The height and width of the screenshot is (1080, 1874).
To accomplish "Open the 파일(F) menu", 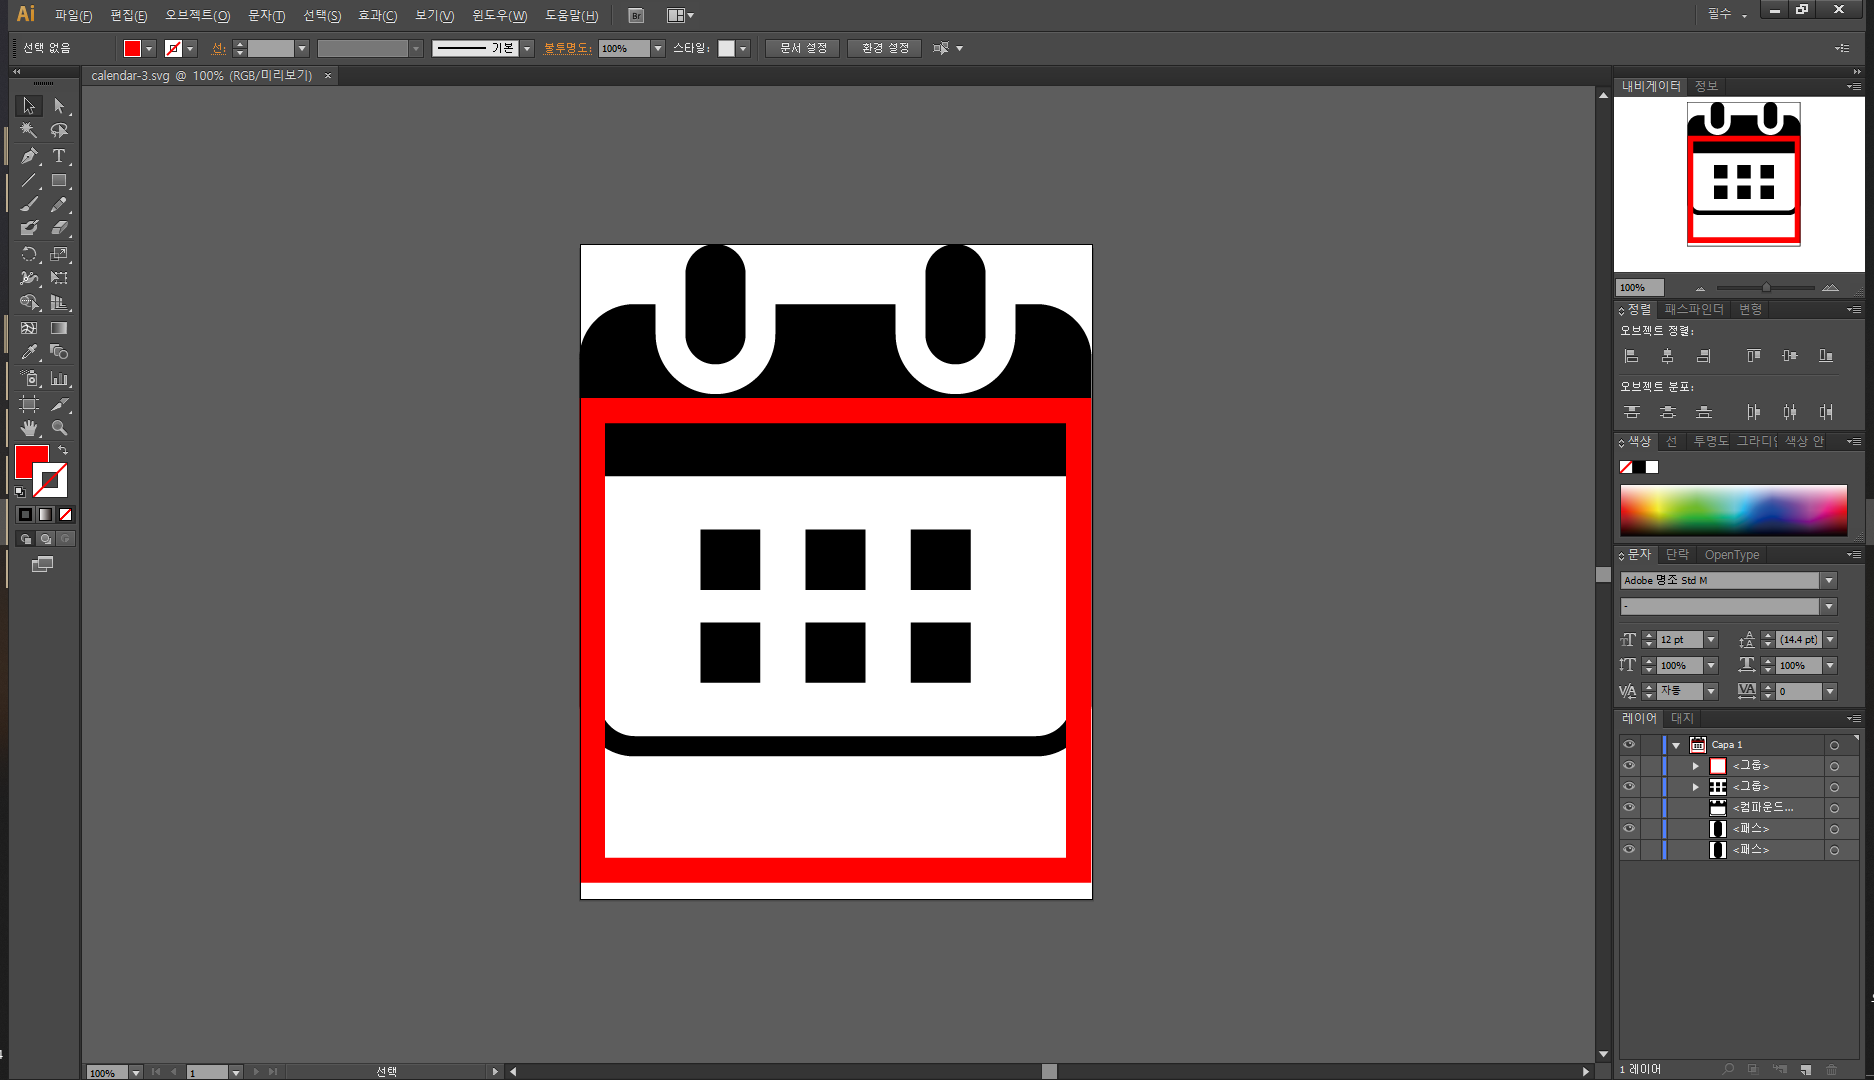I will pyautogui.click(x=73, y=16).
